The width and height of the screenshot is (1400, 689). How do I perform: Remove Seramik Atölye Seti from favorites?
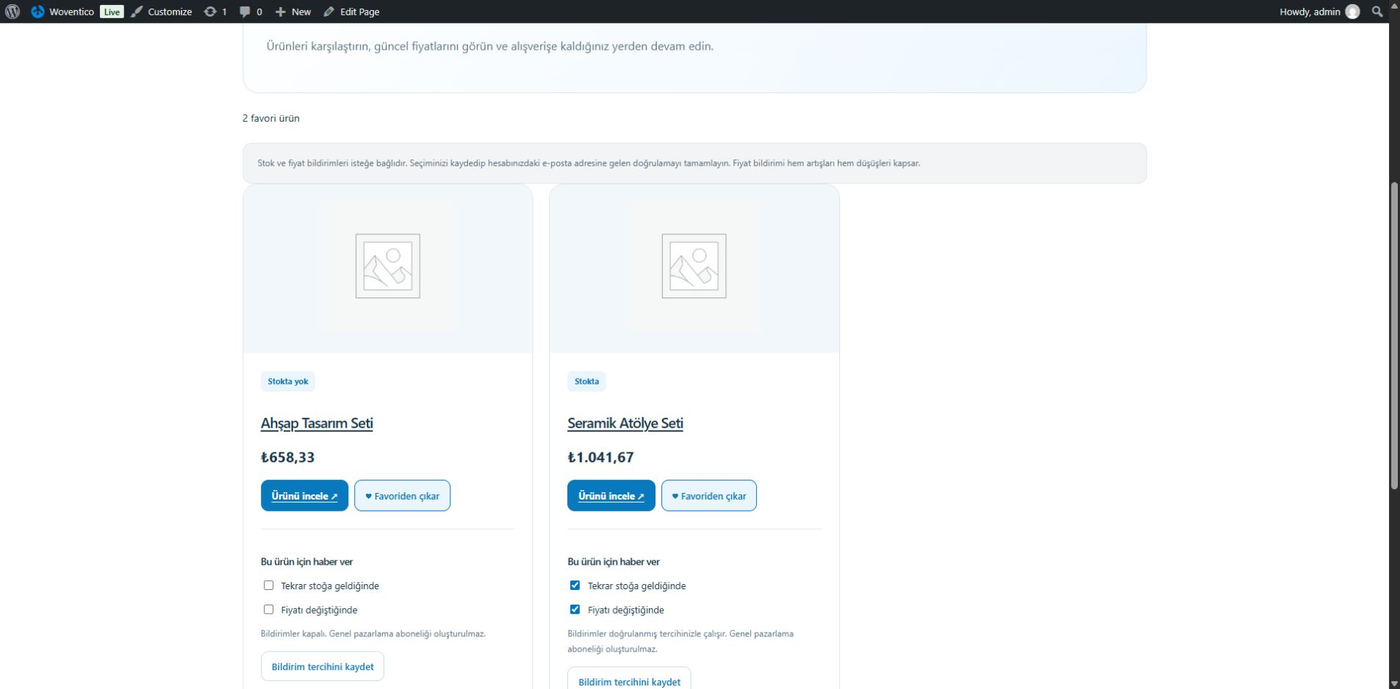[709, 496]
